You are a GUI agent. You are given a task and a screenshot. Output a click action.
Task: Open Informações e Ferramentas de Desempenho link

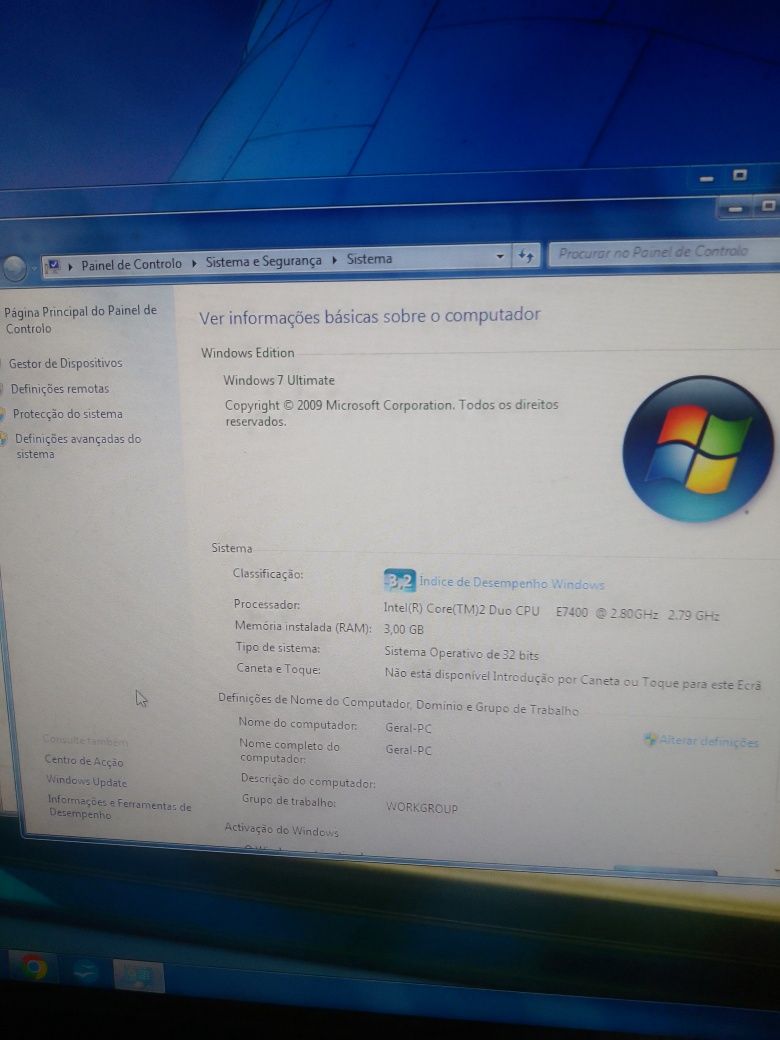click(119, 809)
